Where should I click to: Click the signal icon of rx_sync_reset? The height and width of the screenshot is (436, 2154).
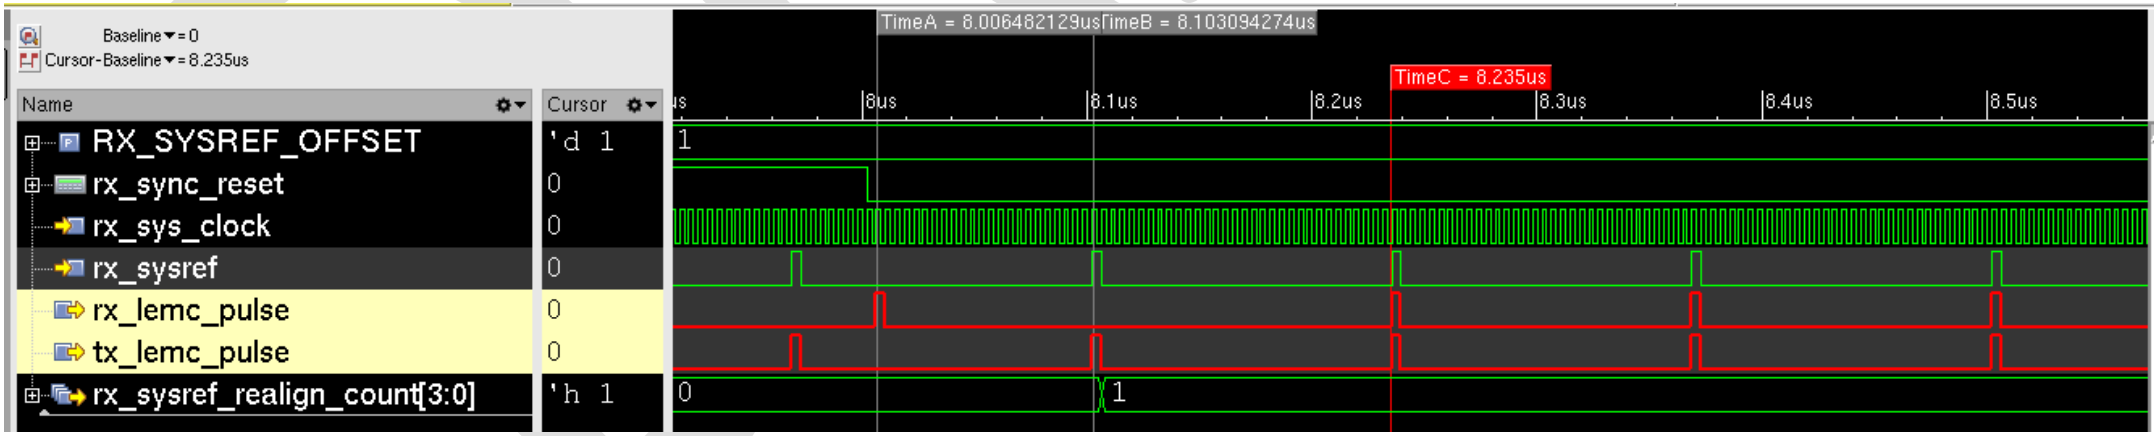coord(69,185)
